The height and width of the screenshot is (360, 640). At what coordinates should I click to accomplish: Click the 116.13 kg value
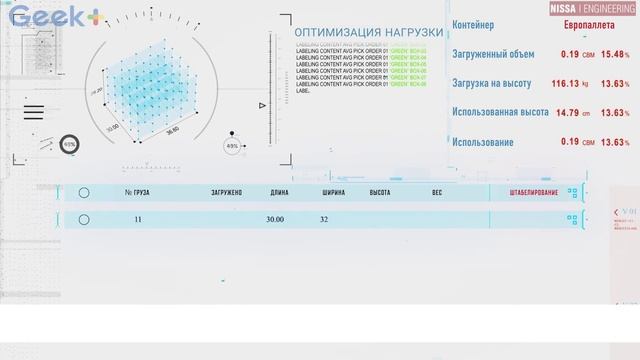pos(570,84)
